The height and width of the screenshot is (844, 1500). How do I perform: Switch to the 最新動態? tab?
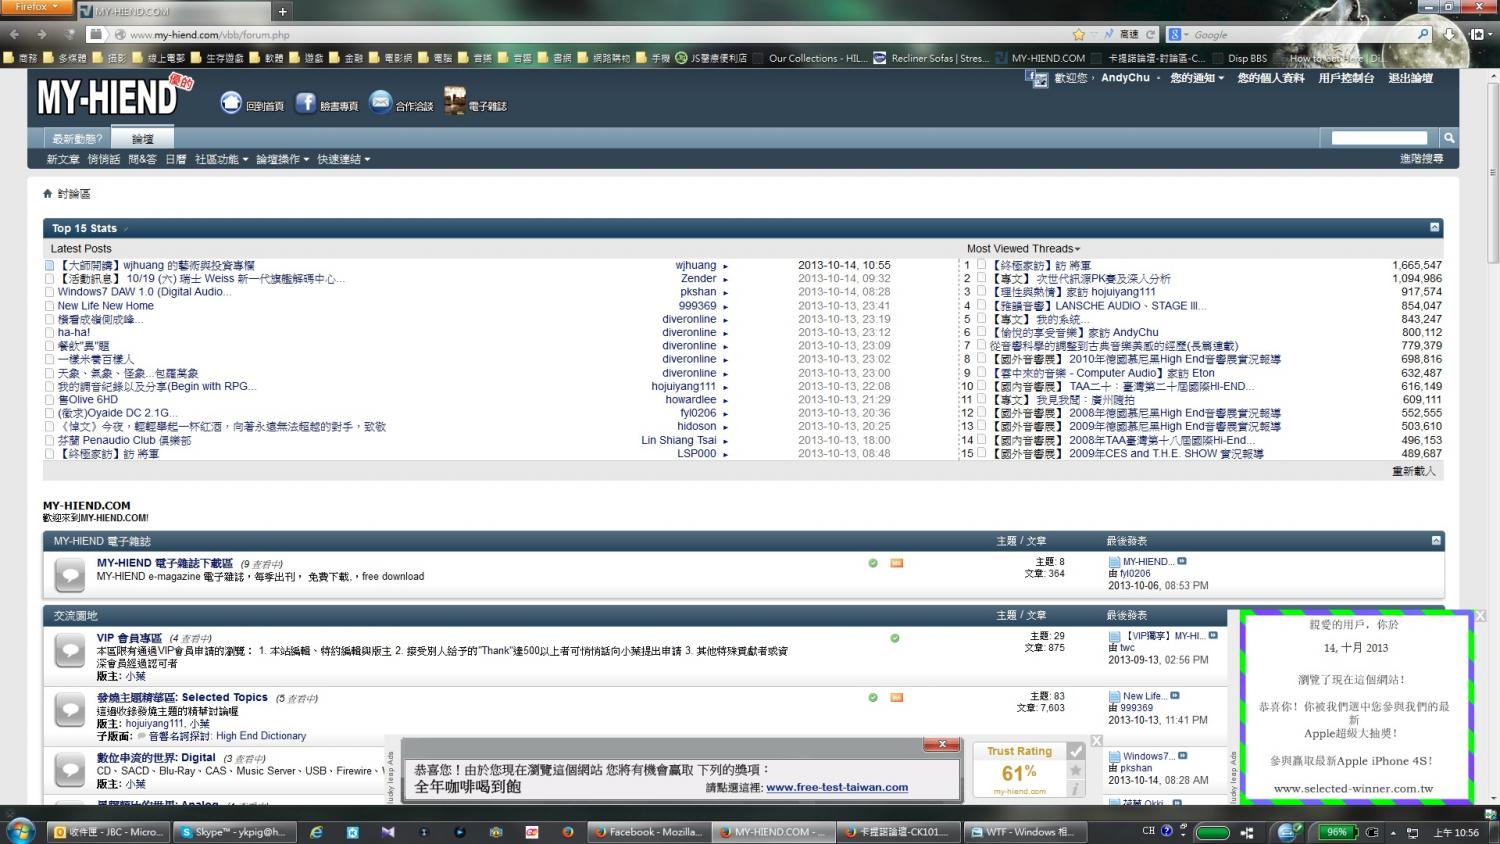point(77,139)
